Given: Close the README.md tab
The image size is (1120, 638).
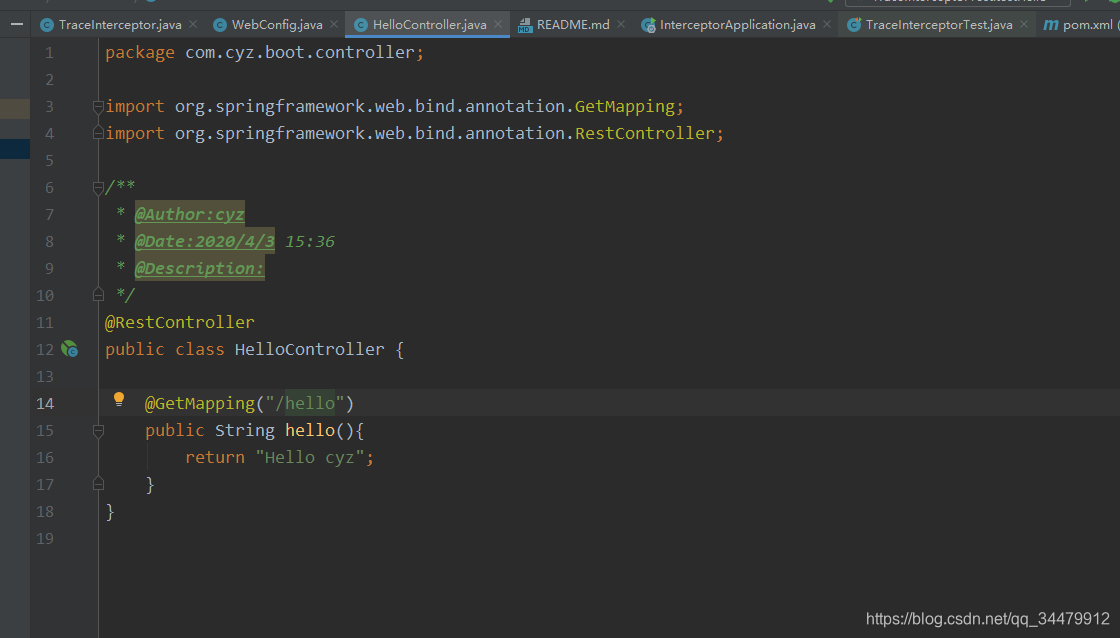Looking at the screenshot, I should (621, 24).
